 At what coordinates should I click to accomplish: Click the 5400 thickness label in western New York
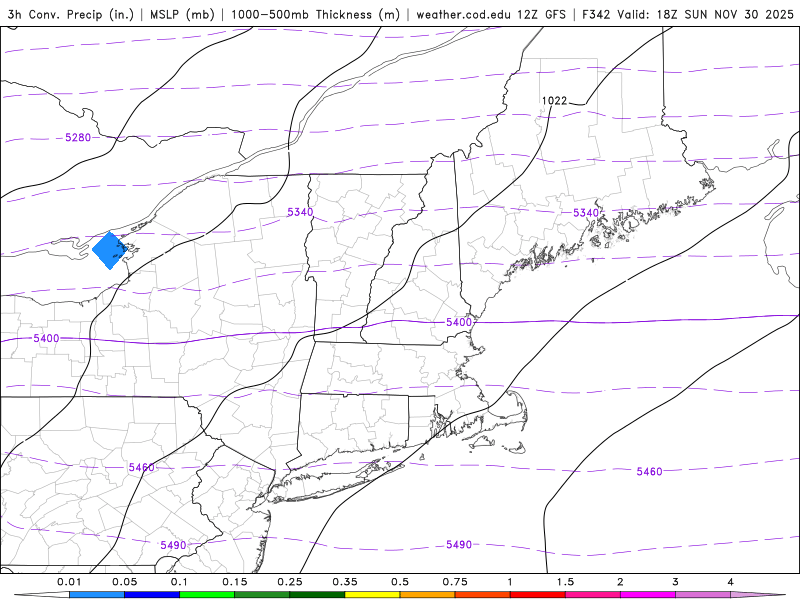pos(46,338)
